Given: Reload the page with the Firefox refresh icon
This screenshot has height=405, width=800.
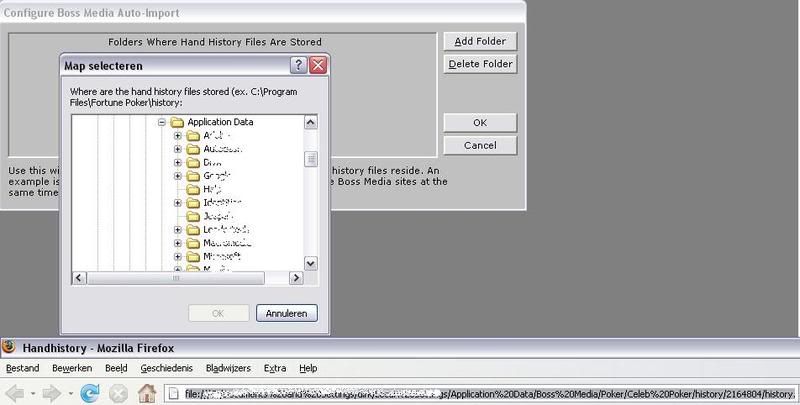Looking at the screenshot, I should point(90,393).
